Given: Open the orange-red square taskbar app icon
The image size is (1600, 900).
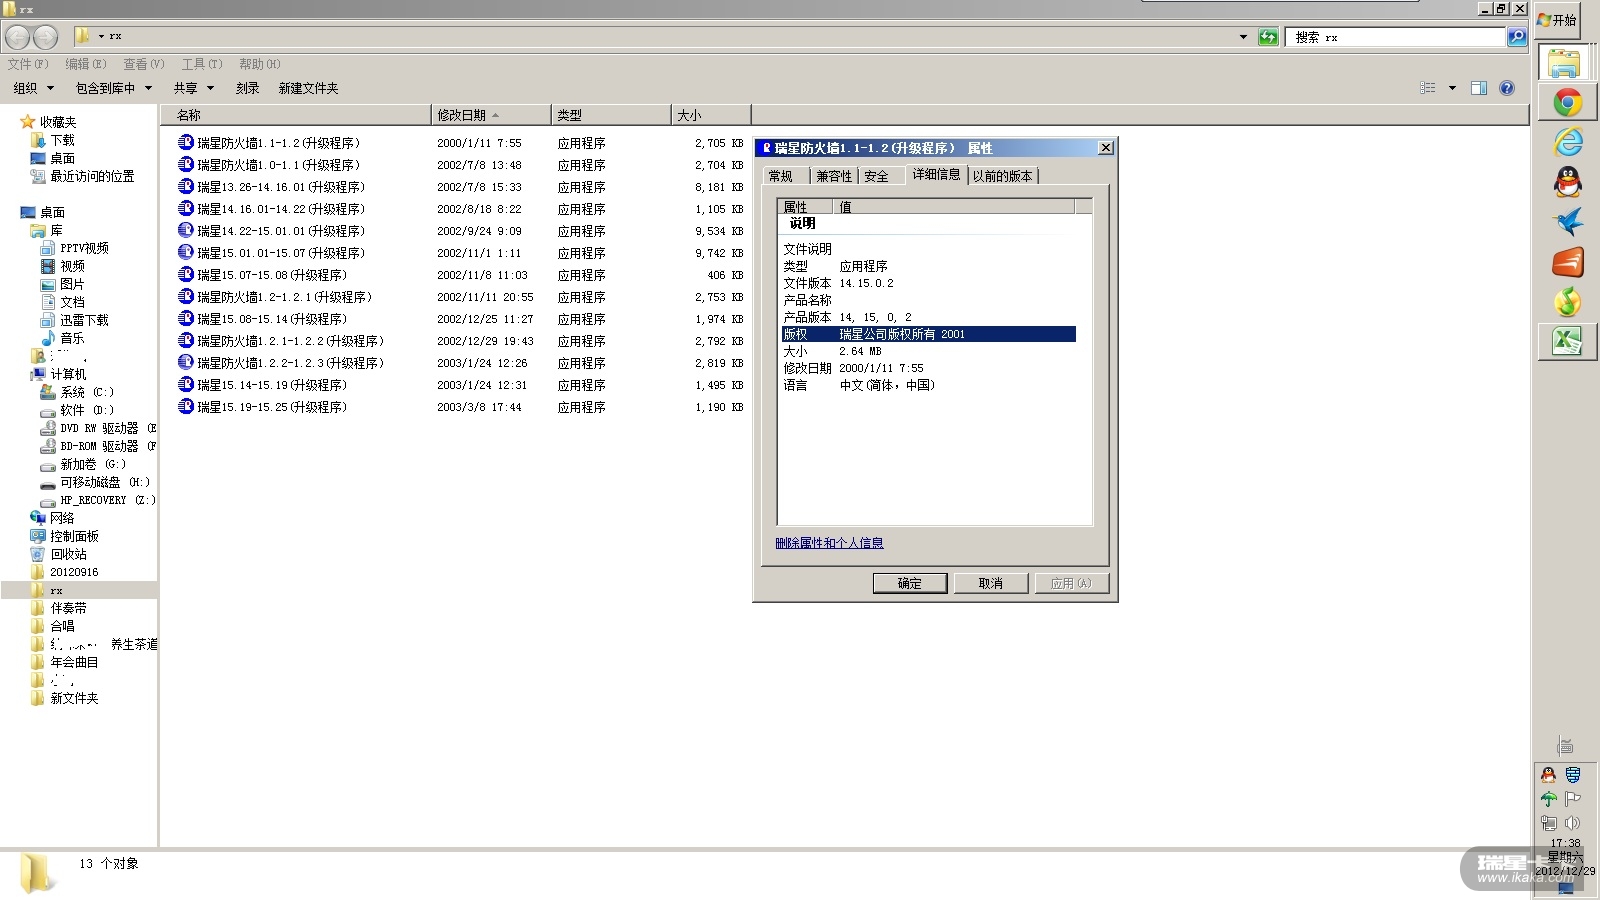Looking at the screenshot, I should (1567, 262).
